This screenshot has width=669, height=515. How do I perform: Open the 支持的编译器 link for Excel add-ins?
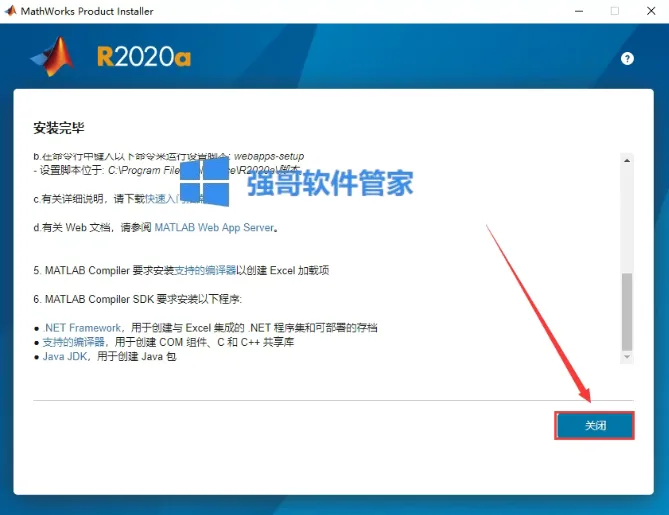[x=205, y=270]
